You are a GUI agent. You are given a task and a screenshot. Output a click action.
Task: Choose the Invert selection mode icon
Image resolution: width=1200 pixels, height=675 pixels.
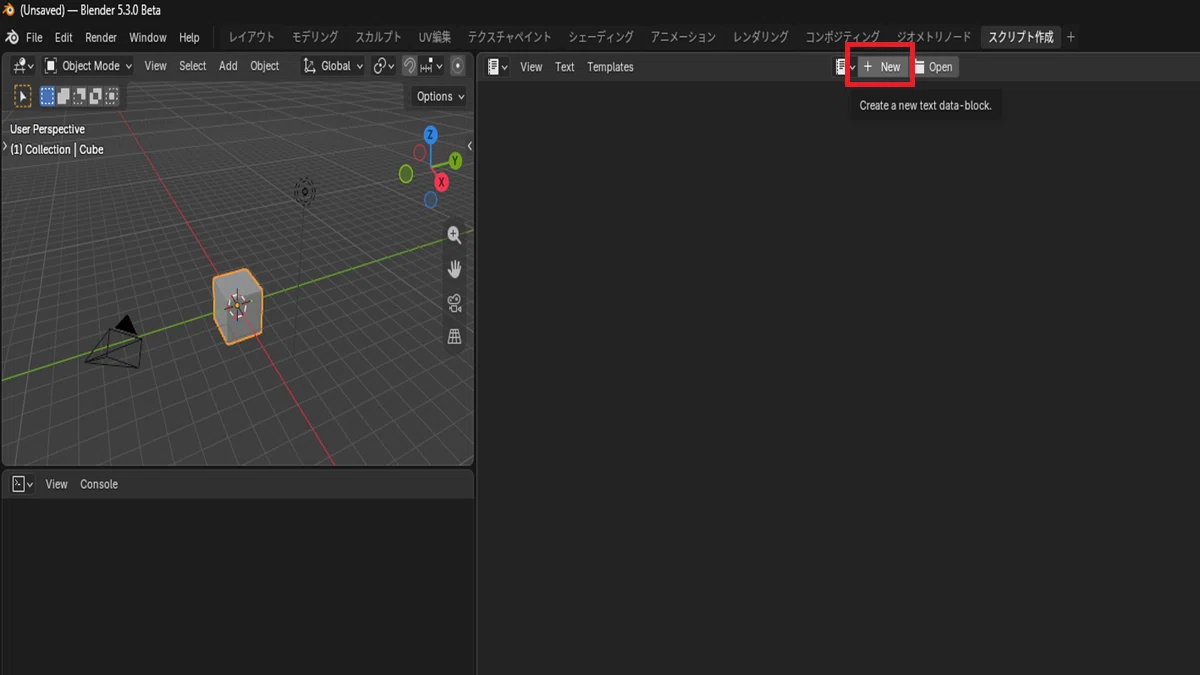[96, 96]
